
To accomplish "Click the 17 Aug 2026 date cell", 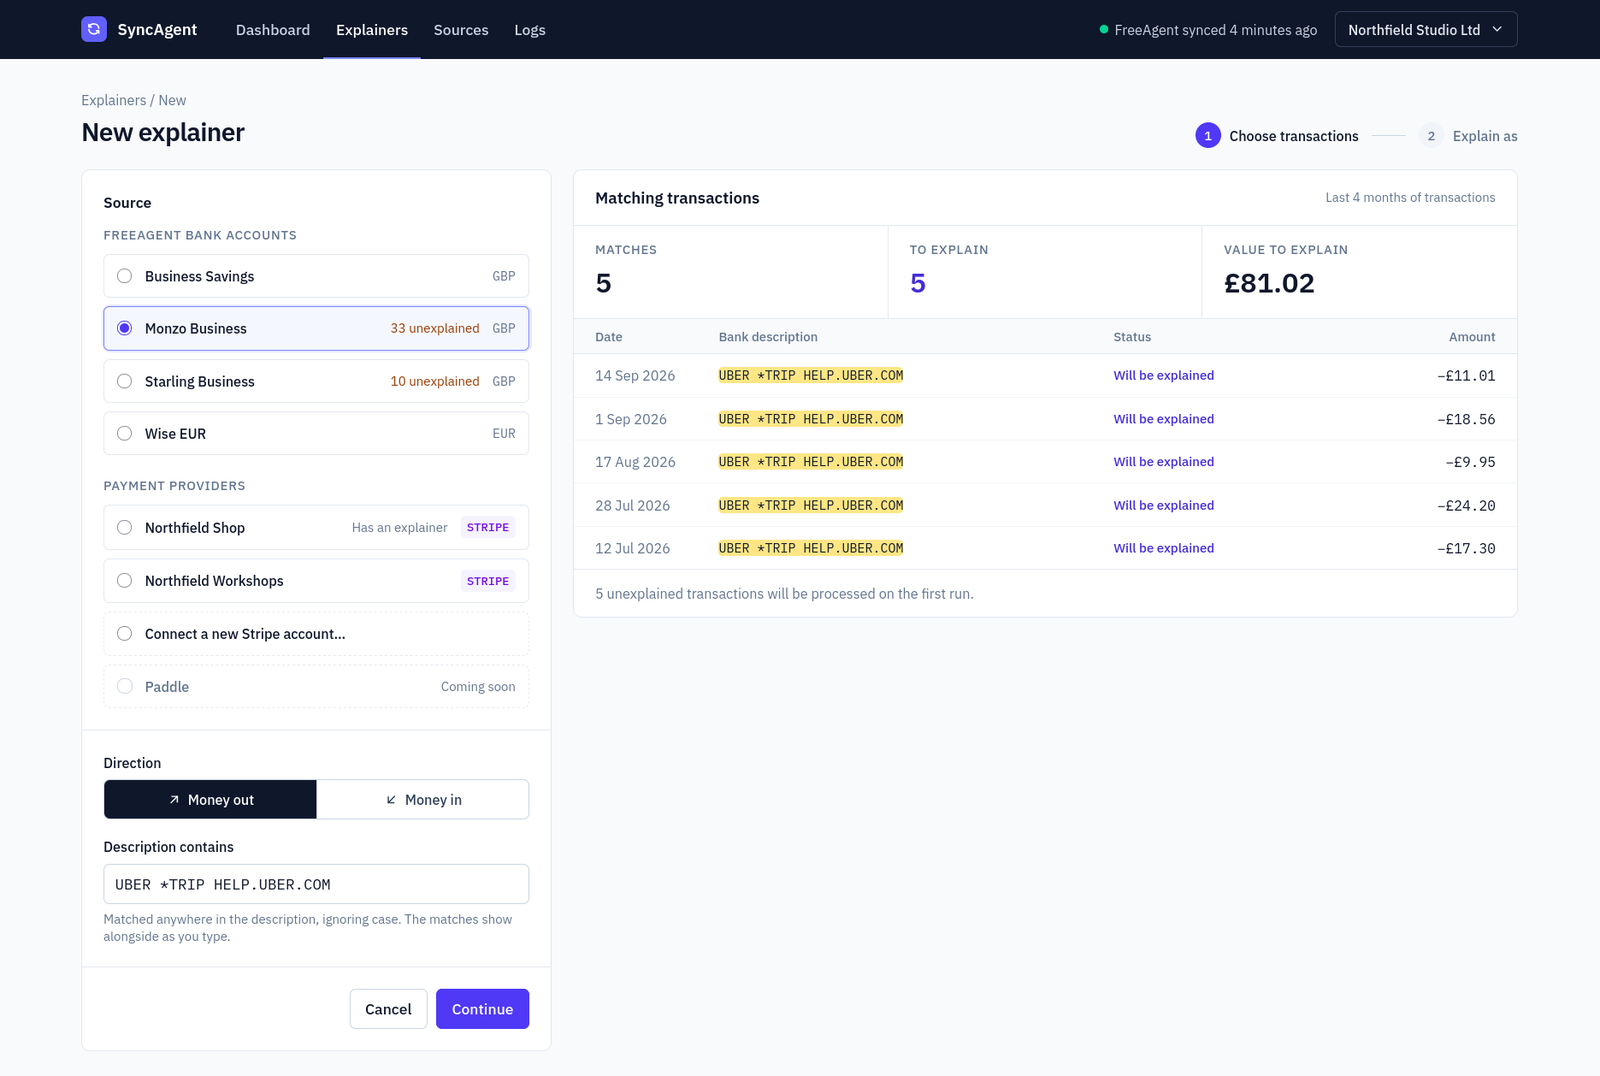I will pos(635,462).
